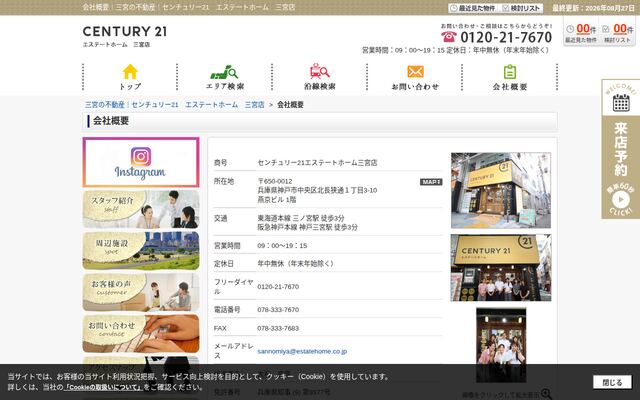Screen dimensions: 640x400
Task: Select the 078-333-7670 phone number text
Action: (x=278, y=310)
